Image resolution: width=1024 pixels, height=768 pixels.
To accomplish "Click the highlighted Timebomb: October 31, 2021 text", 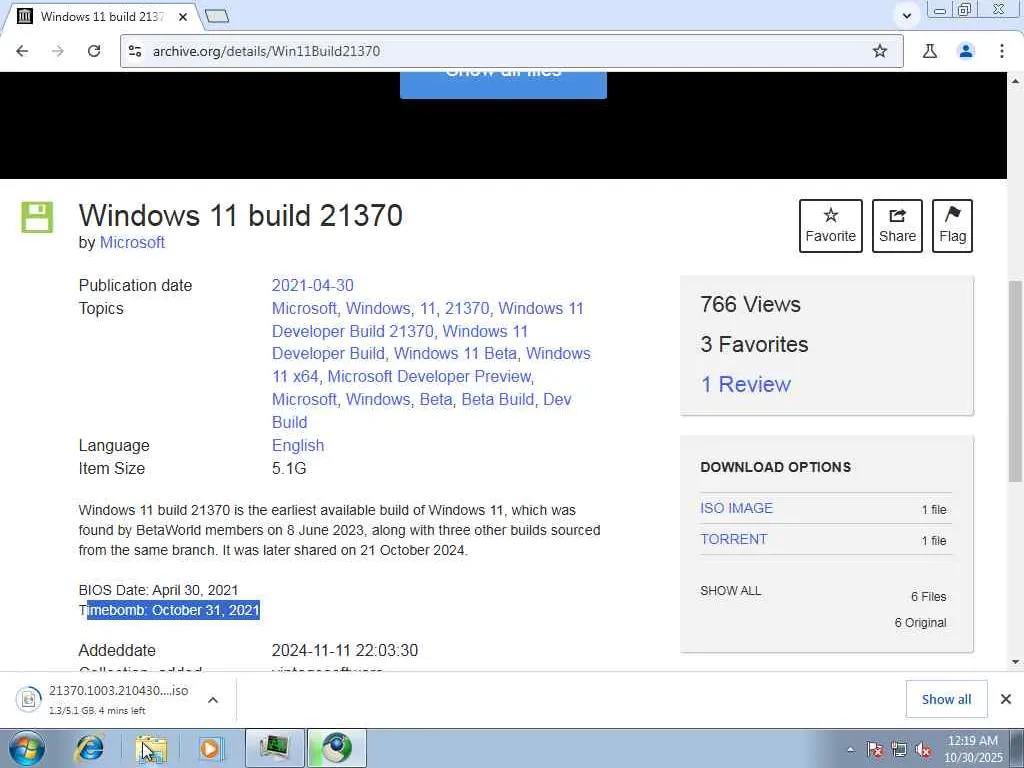I will pyautogui.click(x=174, y=610).
